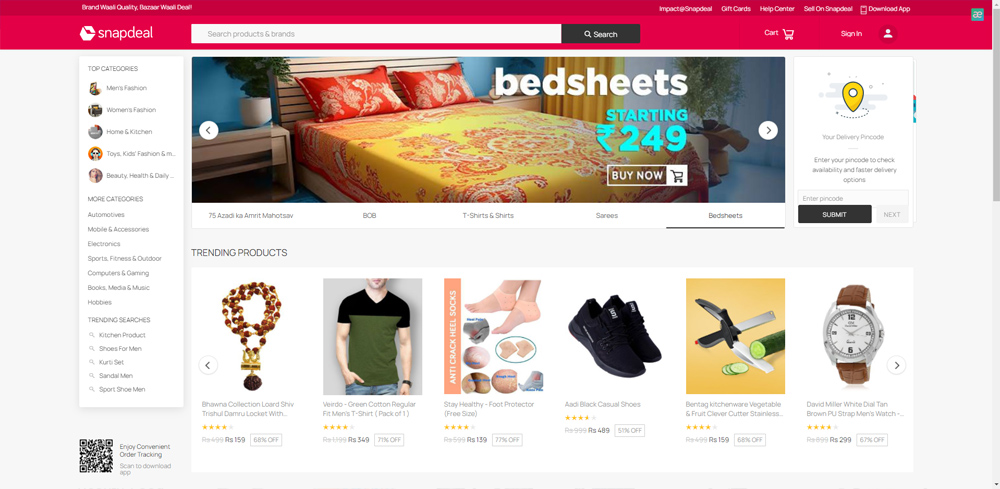Click the Snapdeal logo
This screenshot has height=489, width=1000.
[x=116, y=33]
